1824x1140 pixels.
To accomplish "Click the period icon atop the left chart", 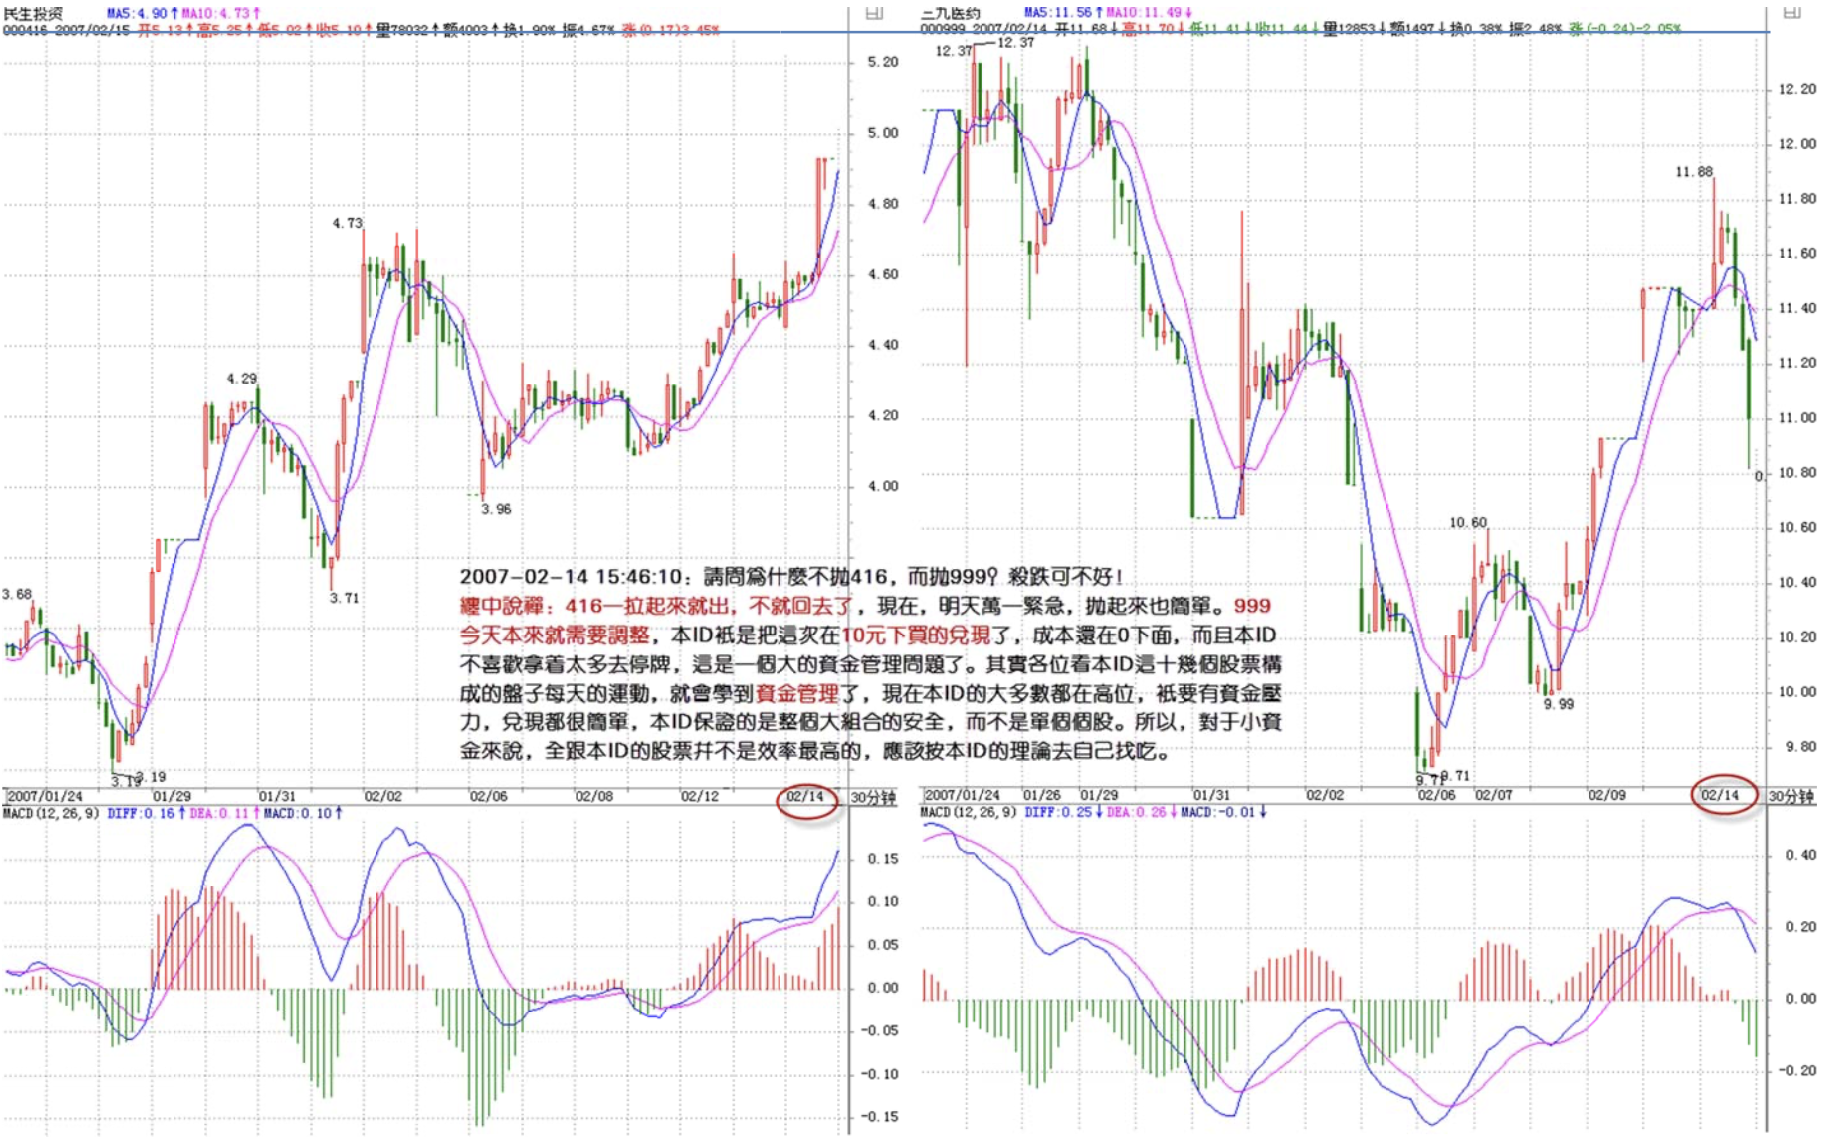I will click(x=873, y=13).
